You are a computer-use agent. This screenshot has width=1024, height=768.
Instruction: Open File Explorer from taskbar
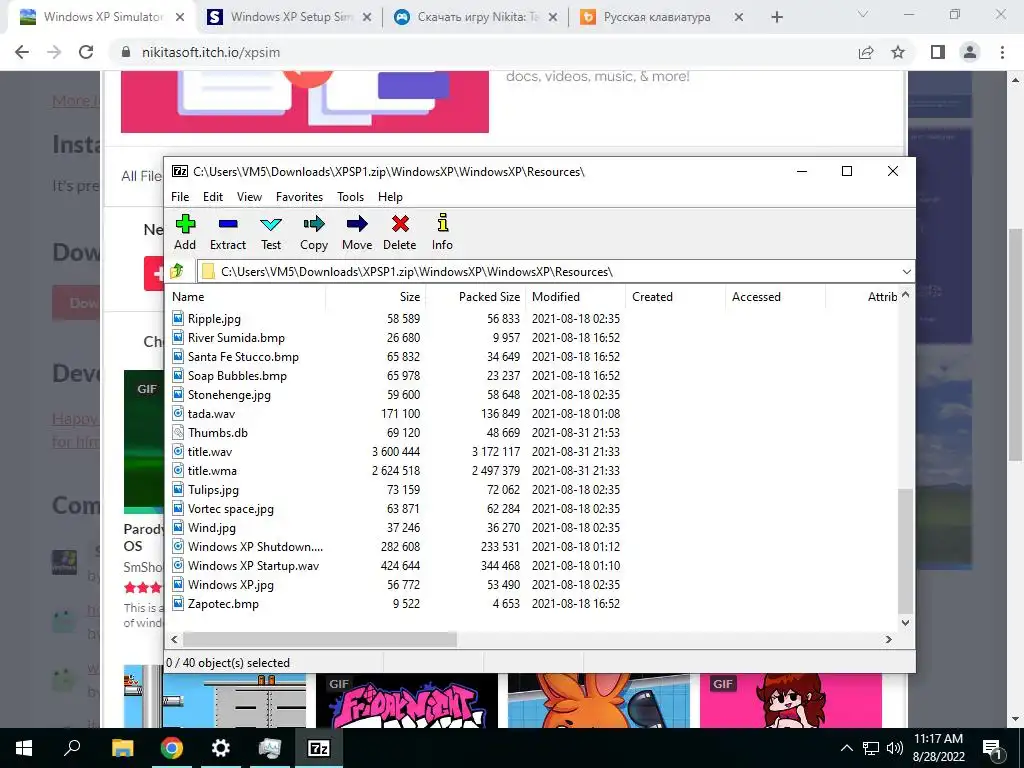pyautogui.click(x=122, y=748)
